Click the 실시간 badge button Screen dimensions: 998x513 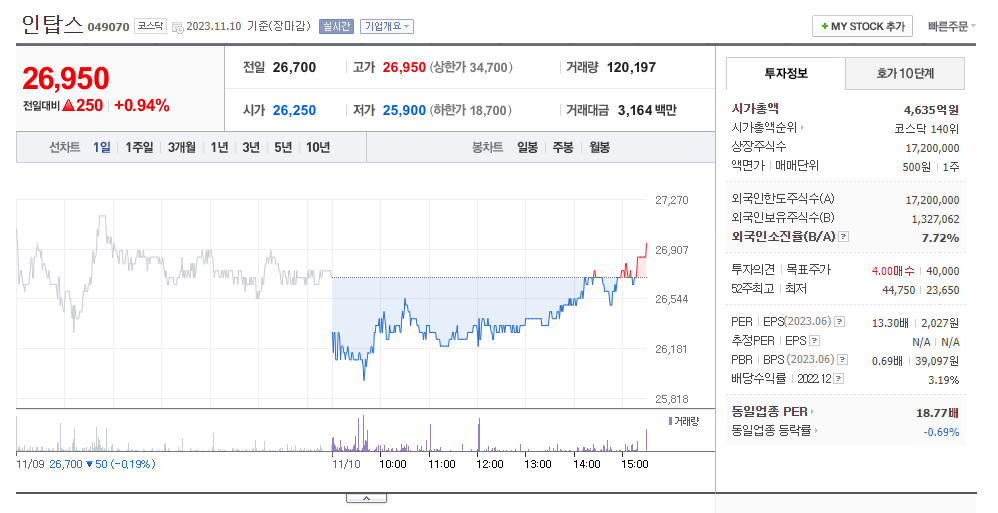point(336,26)
